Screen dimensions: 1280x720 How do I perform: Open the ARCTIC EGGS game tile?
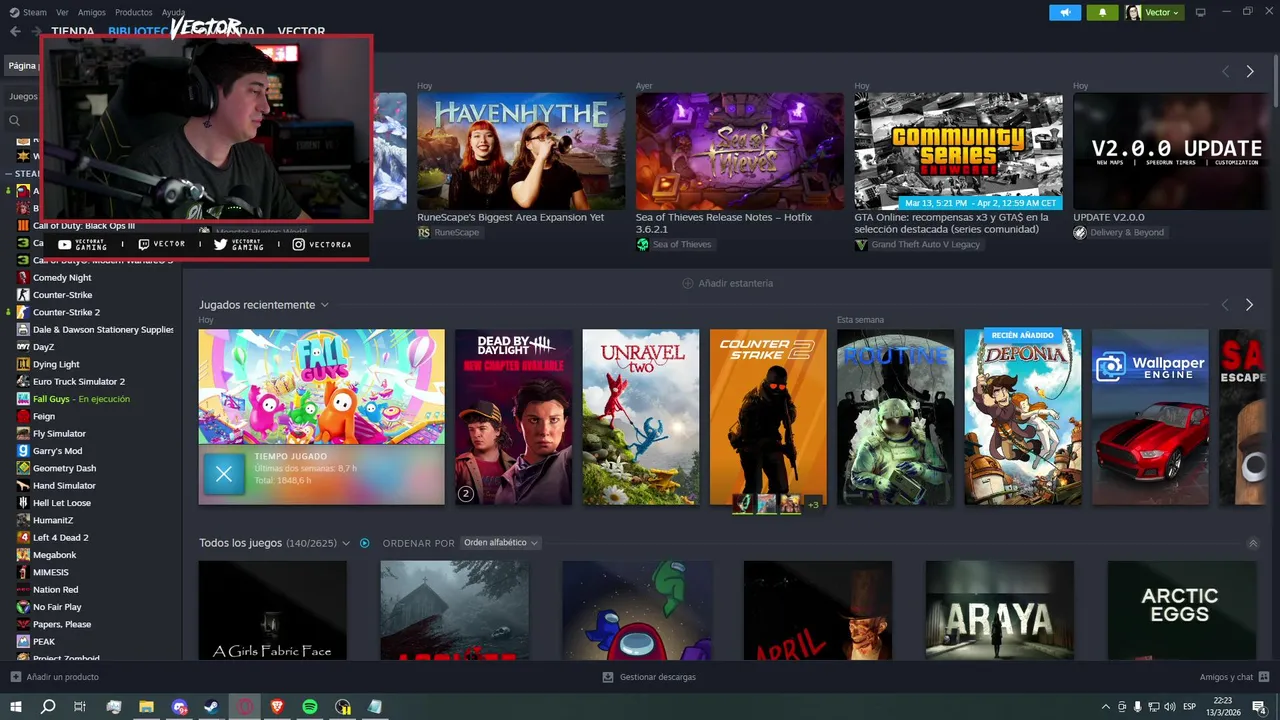[1181, 610]
